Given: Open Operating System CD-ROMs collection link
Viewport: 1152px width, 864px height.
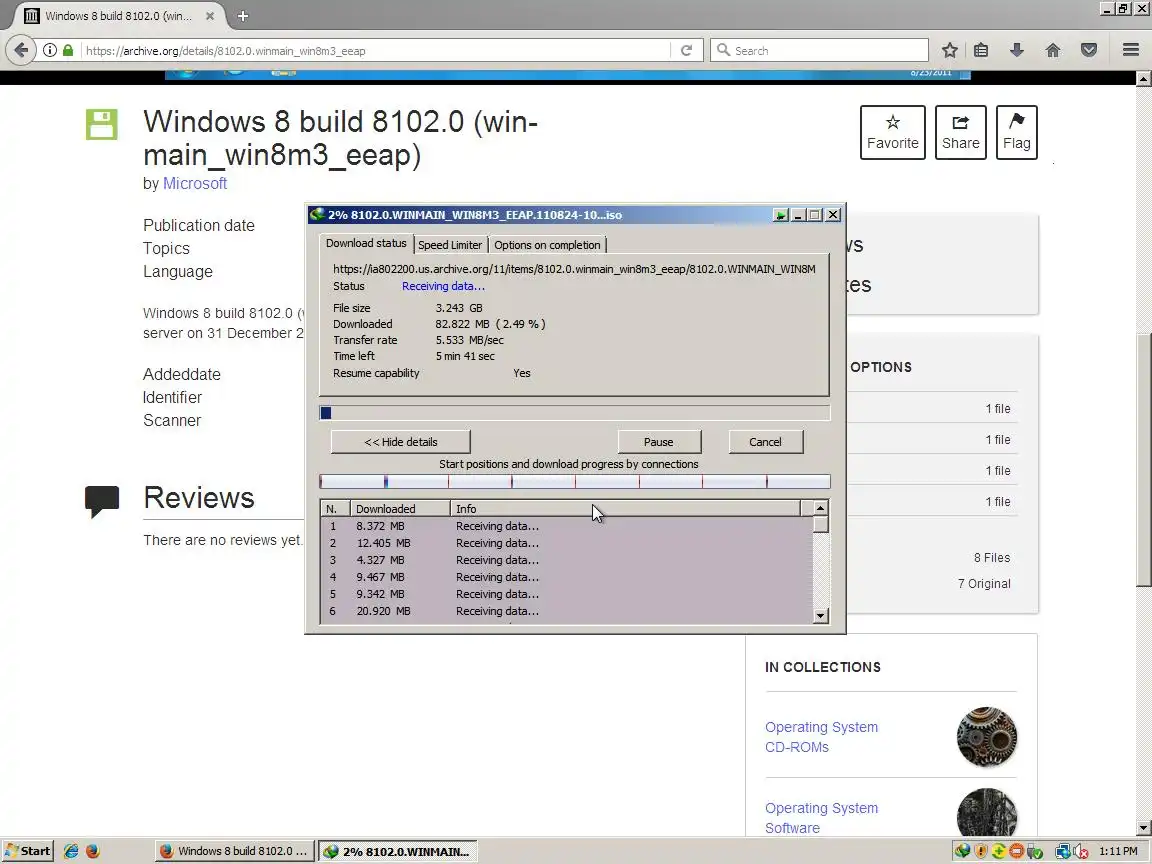Looking at the screenshot, I should 821,737.
